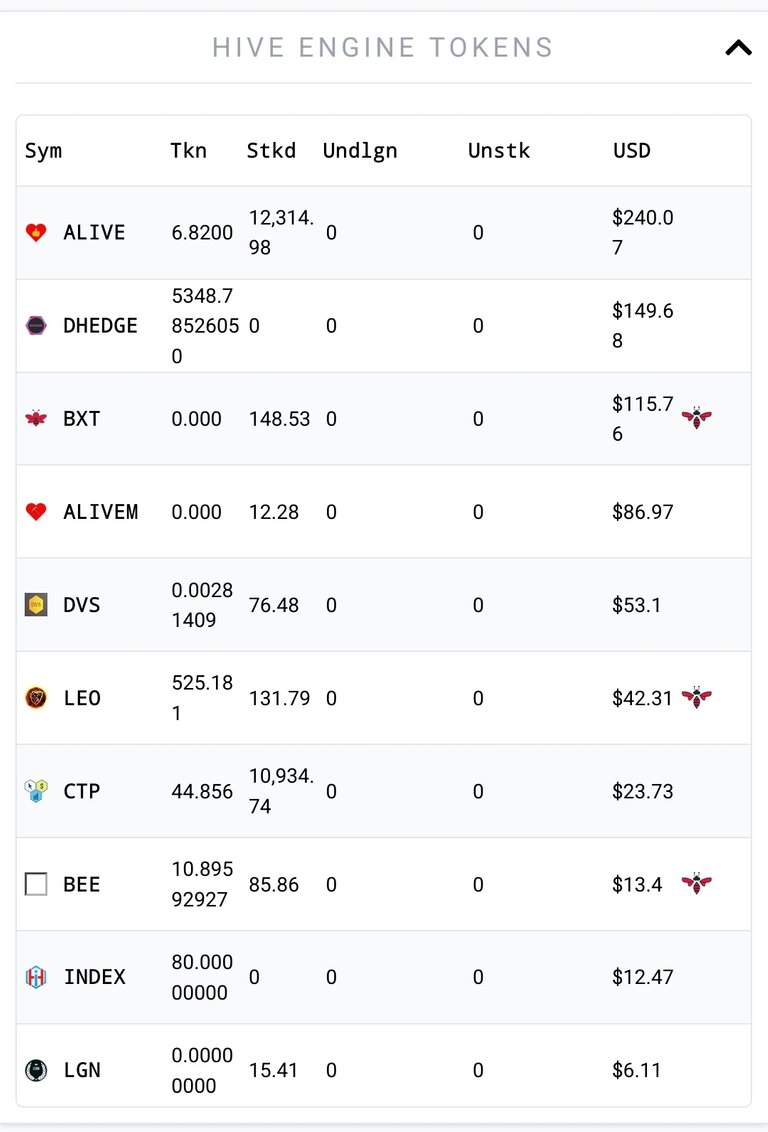Click the LGN token icon
This screenshot has height=1132, width=768.
[36, 1070]
